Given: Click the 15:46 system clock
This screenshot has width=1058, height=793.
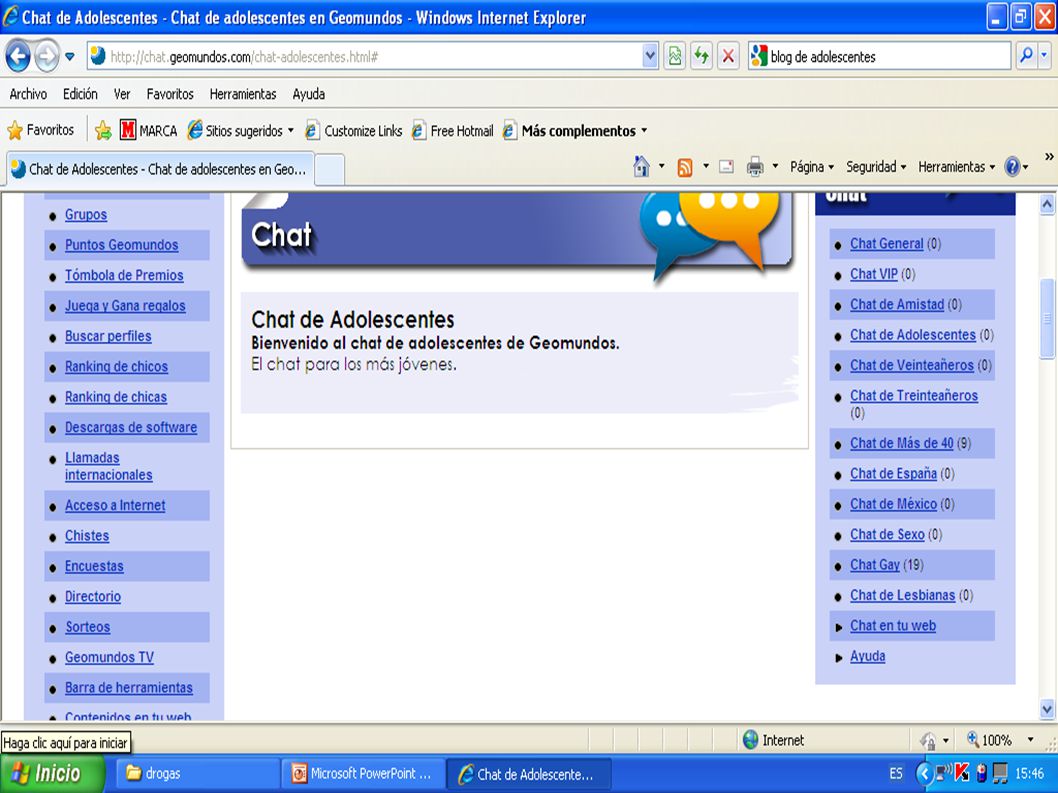Looking at the screenshot, I should 1030,773.
